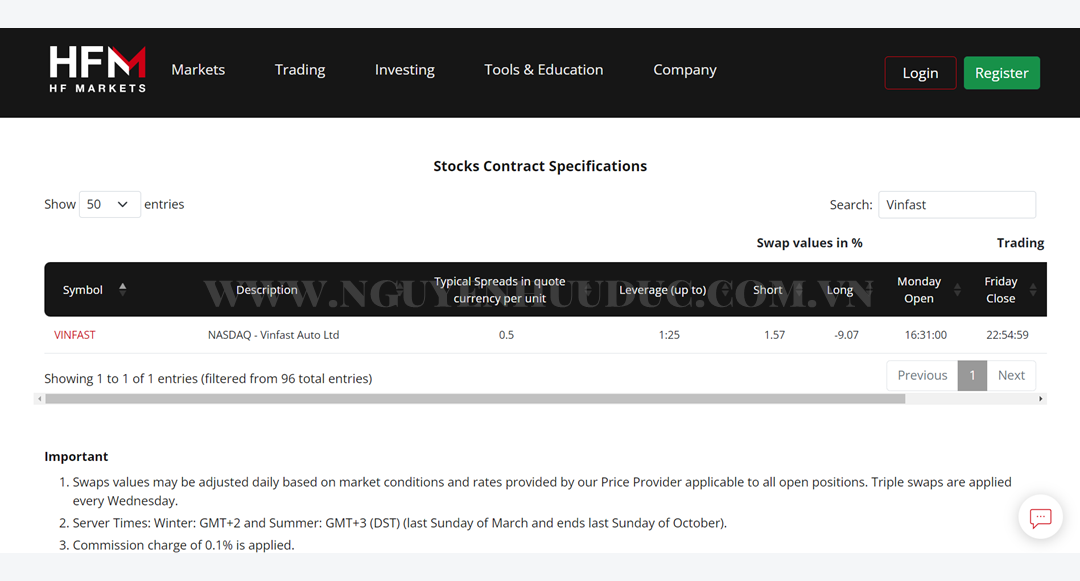Open the Investing menu
The image size is (1080, 581).
click(x=404, y=70)
